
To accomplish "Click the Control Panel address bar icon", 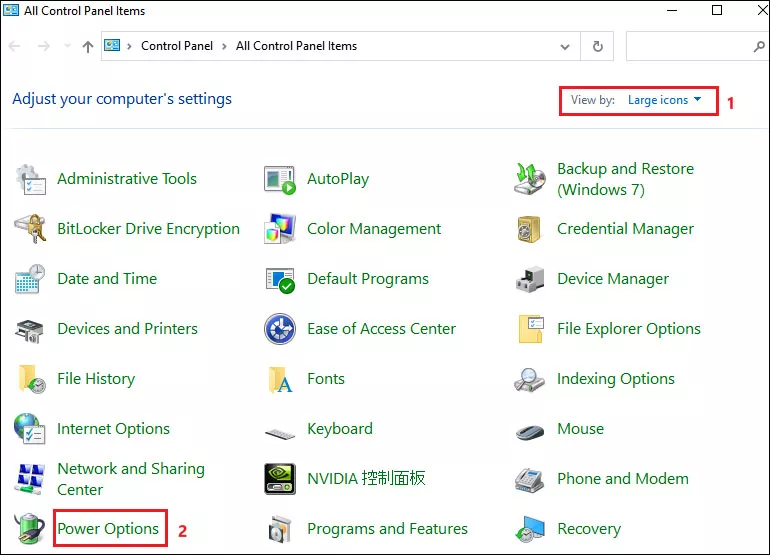I will point(112,46).
